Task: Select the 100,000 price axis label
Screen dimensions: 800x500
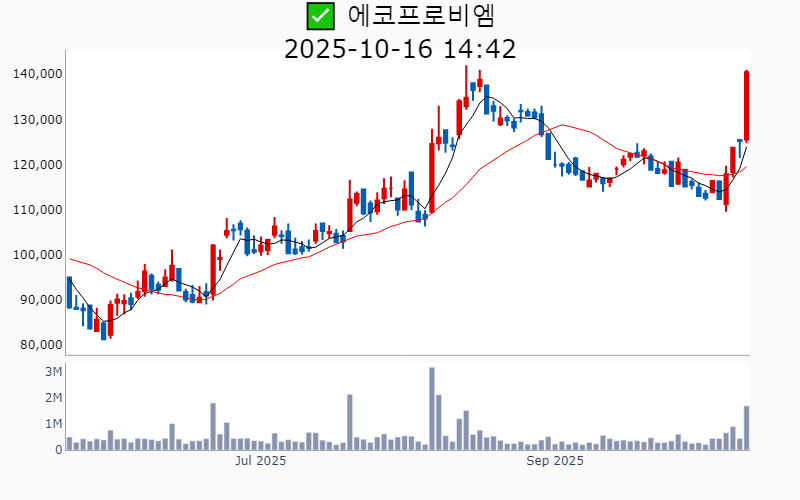Action: [38, 254]
